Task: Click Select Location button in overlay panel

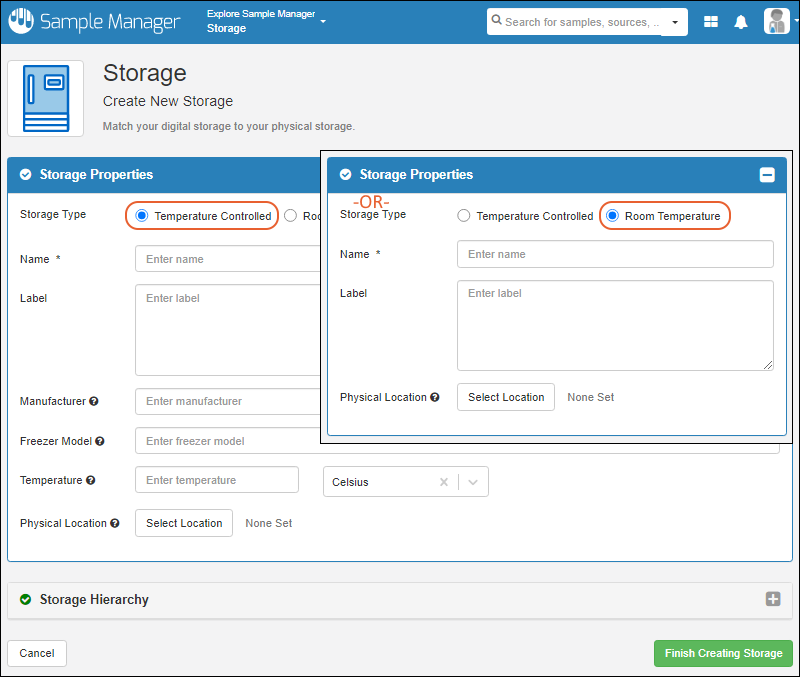Action: pyautogui.click(x=506, y=397)
